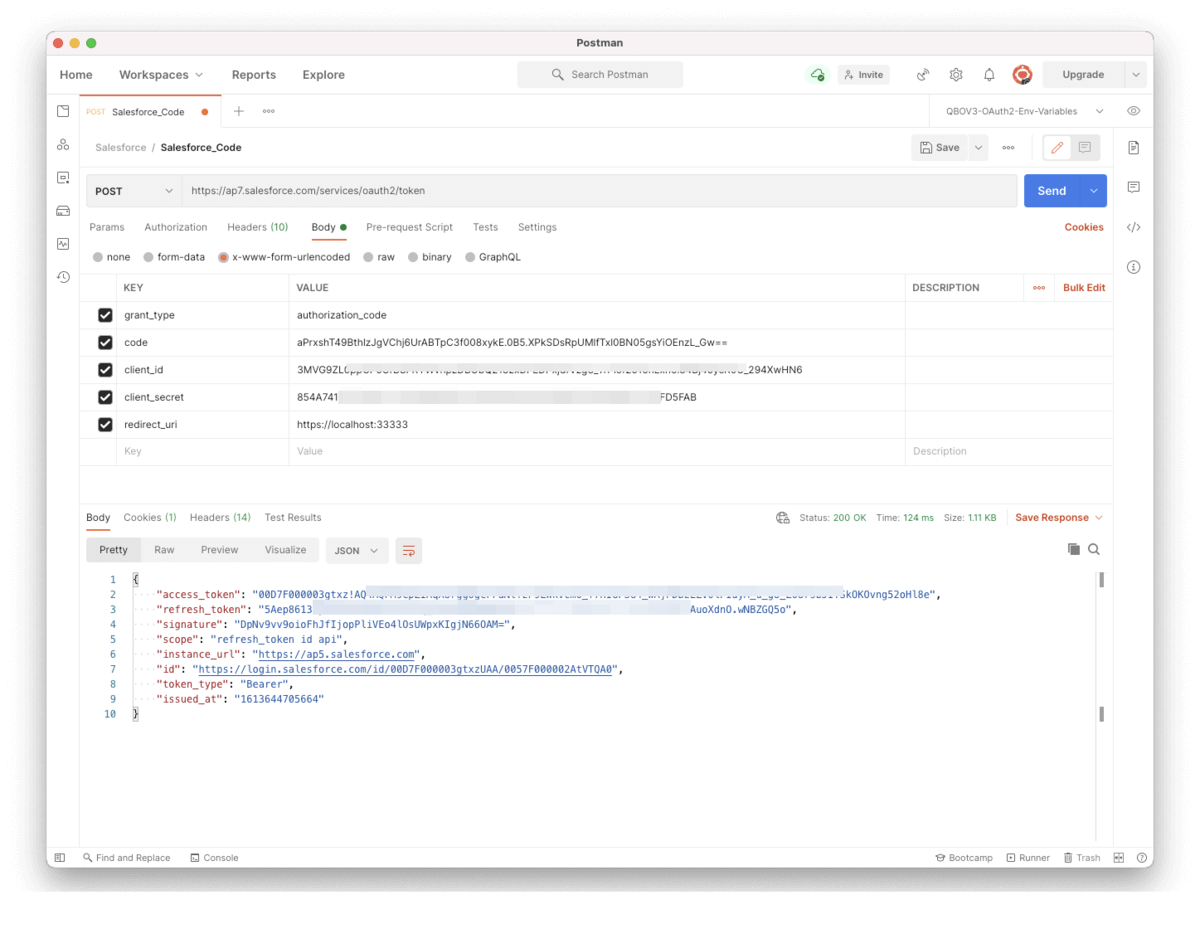Open Bulk Edit mode
The height and width of the screenshot is (929, 1200).
coord(1084,288)
